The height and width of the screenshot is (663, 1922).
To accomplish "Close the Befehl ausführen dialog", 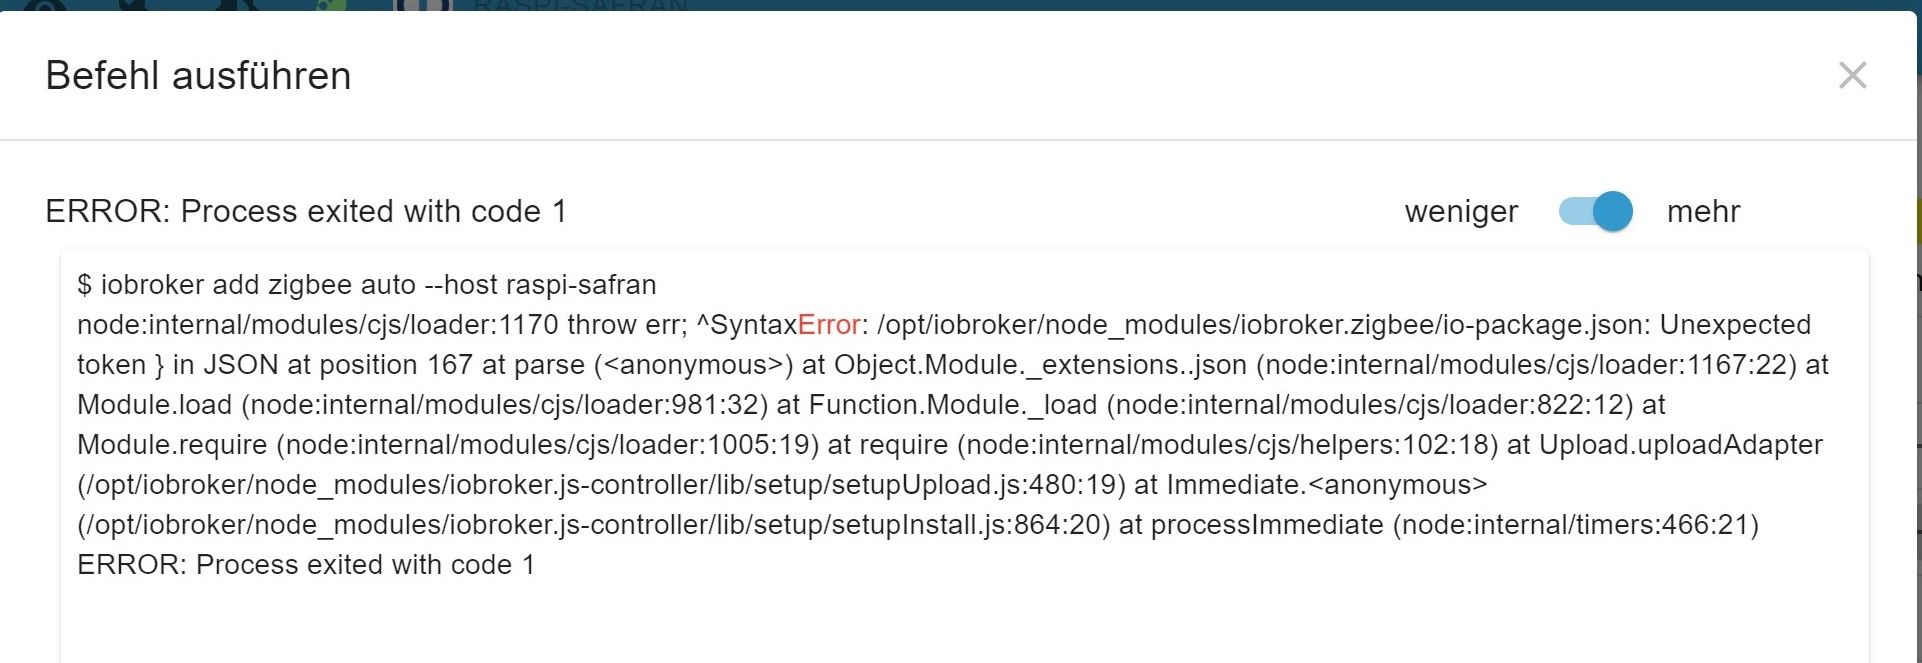I will [x=1852, y=75].
